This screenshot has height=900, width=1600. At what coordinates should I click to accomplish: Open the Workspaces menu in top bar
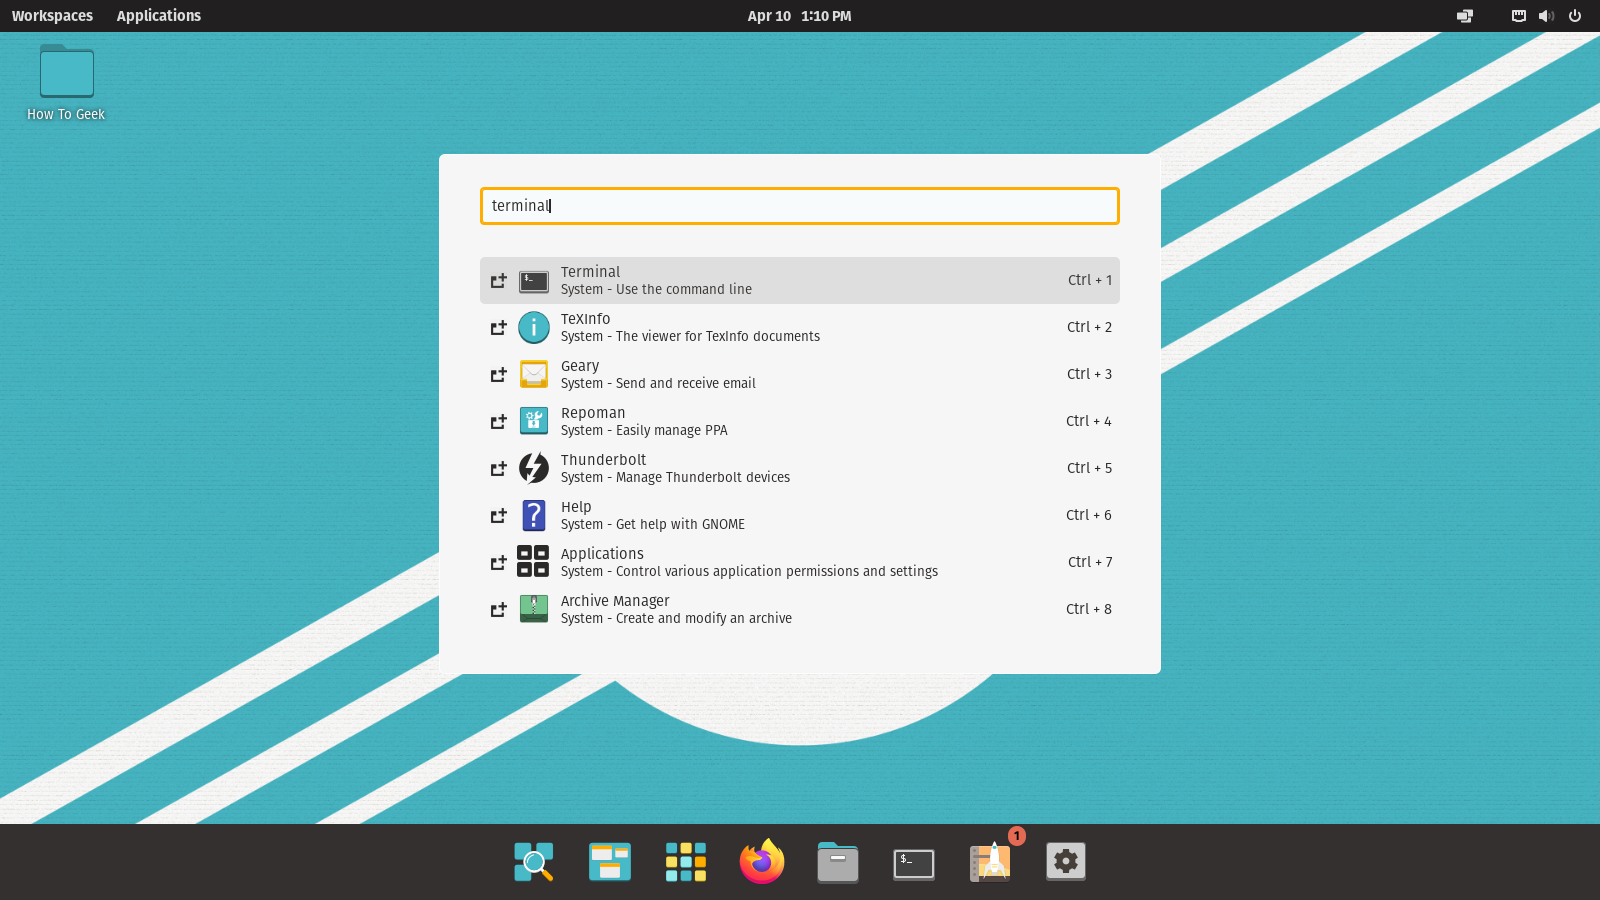click(x=52, y=16)
